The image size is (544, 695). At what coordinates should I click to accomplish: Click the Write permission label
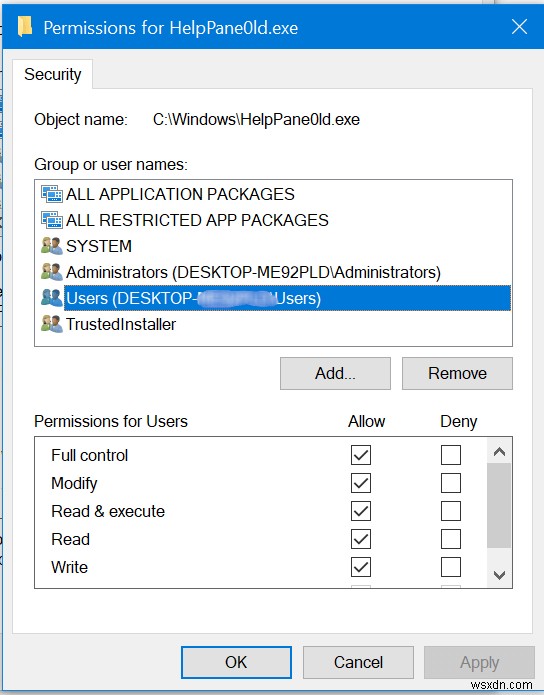[x=69, y=567]
